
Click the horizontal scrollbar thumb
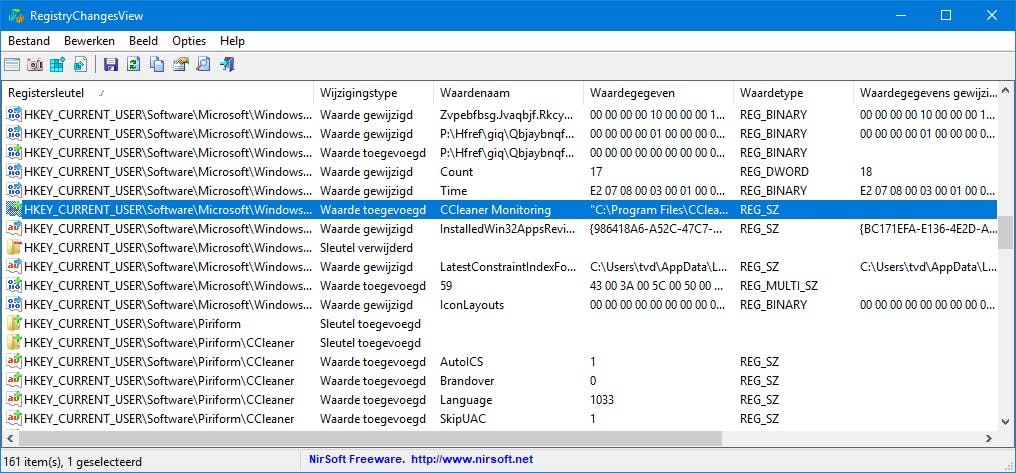point(370,439)
